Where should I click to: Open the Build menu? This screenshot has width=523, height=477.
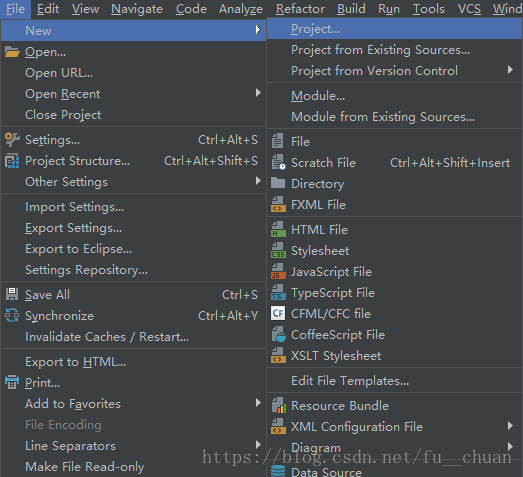[x=351, y=9]
